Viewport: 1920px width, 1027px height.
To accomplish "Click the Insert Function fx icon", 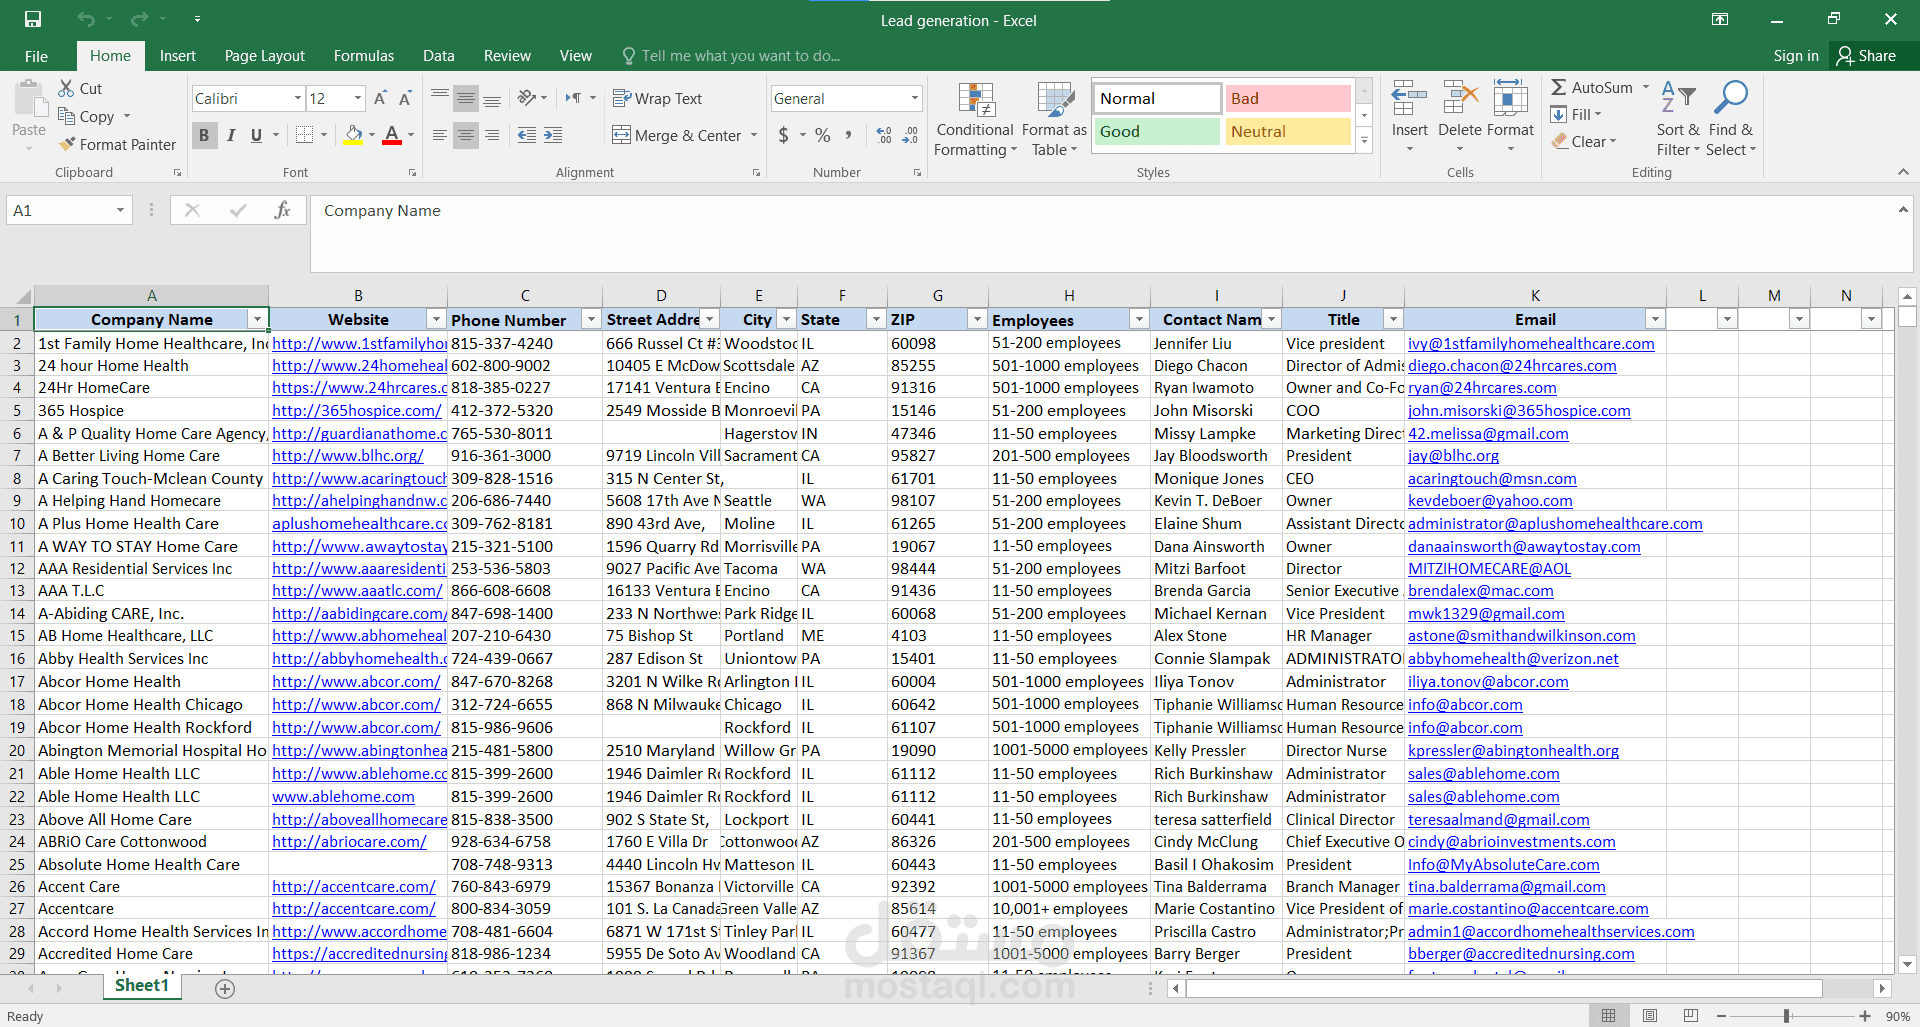I will coord(282,210).
